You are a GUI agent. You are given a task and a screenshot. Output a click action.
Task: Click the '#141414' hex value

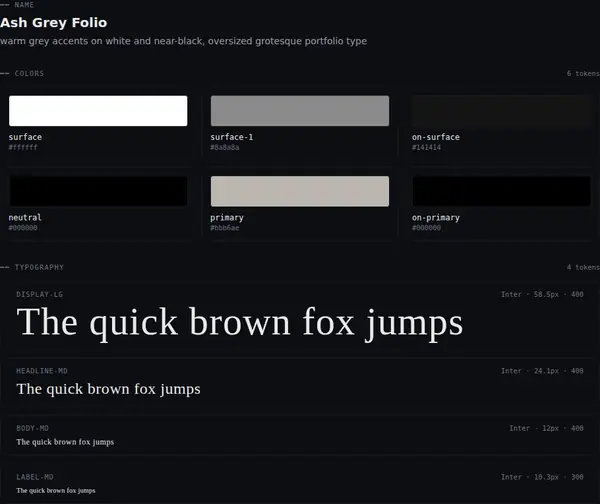point(426,147)
